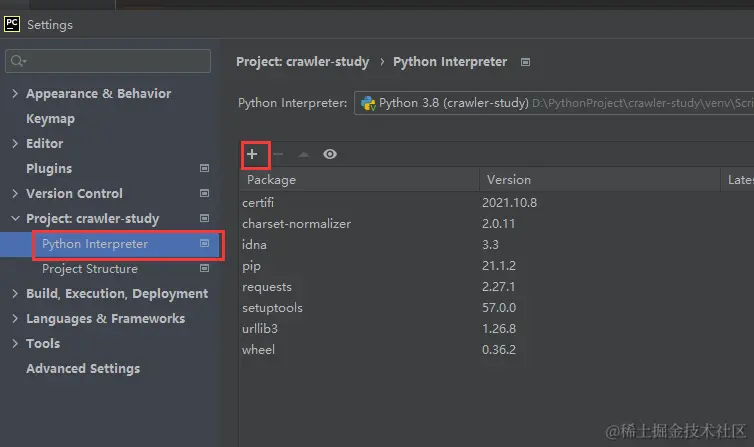Open Keymap settings
Viewport: 754px width, 447px height.
[50, 119]
